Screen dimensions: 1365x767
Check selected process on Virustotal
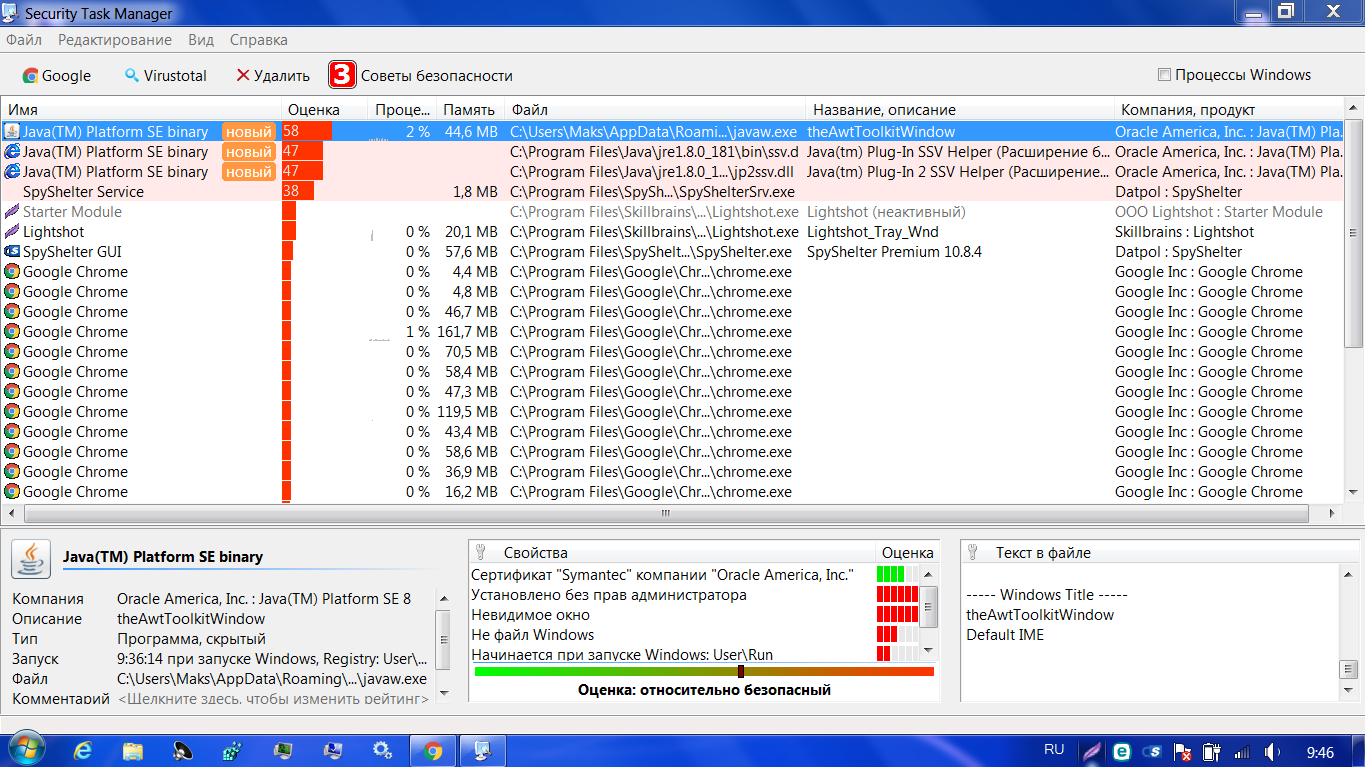point(165,75)
